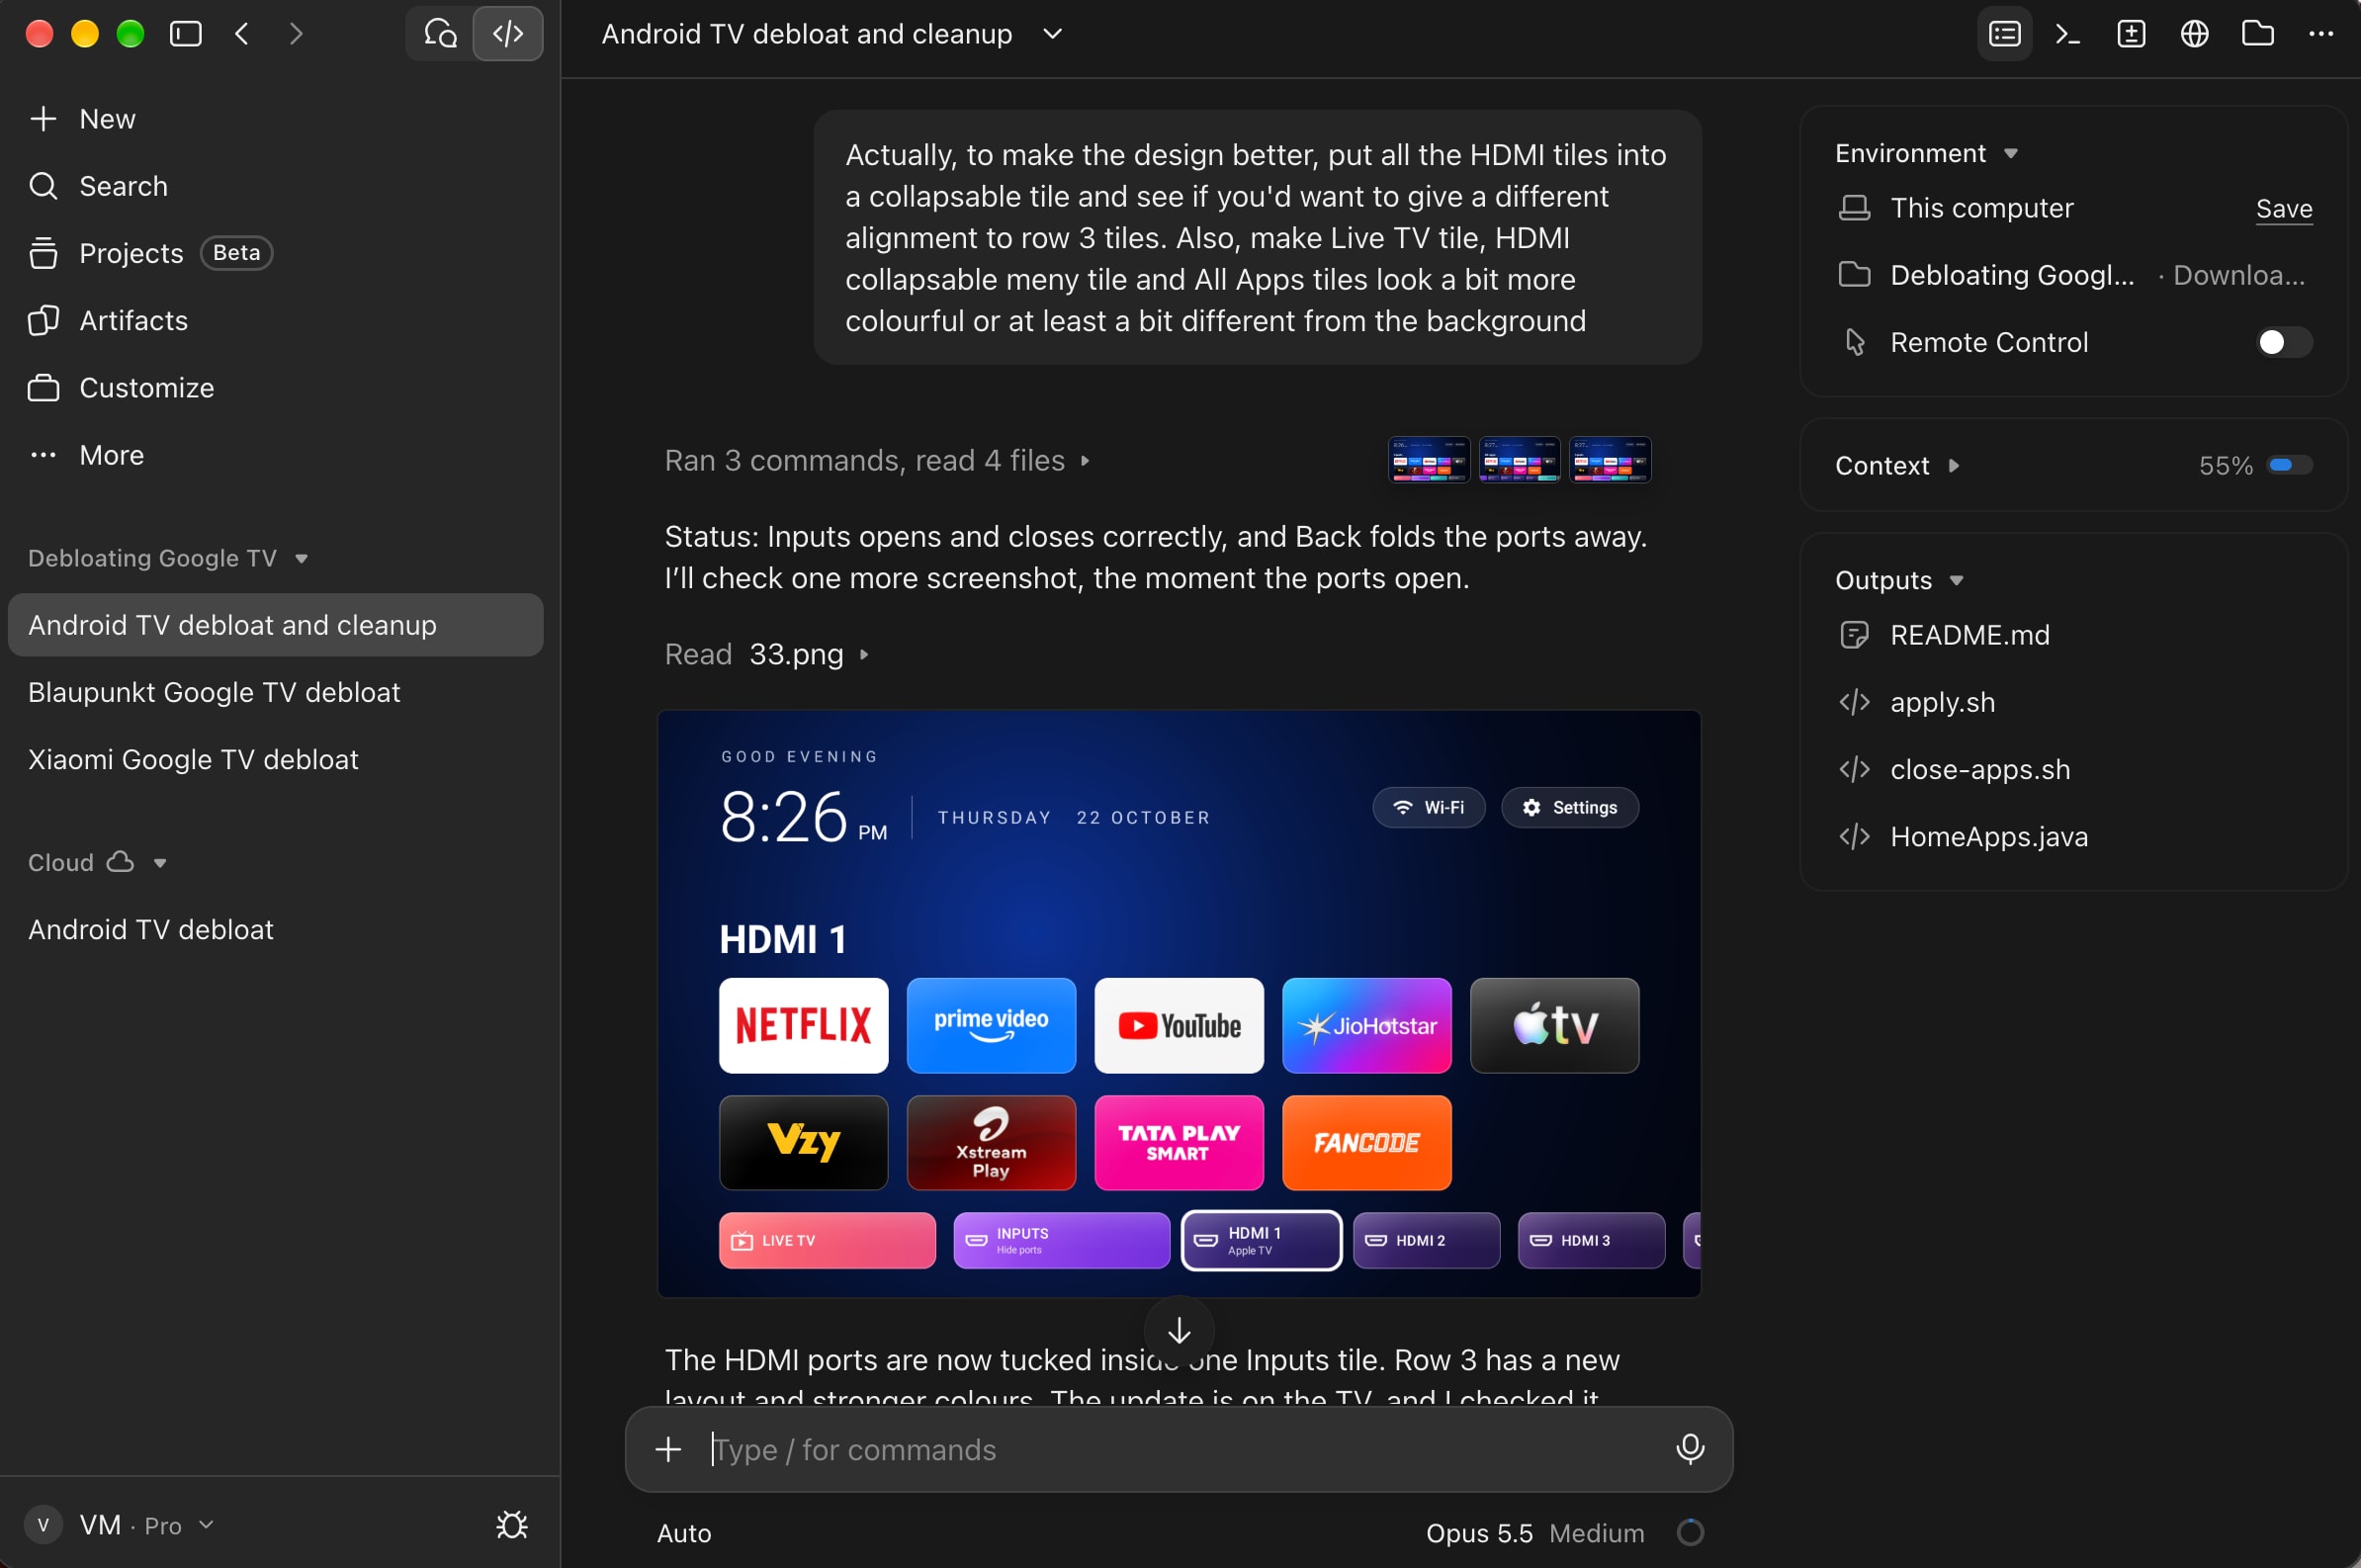Image resolution: width=2361 pixels, height=1568 pixels.
Task: Switch to code mode icon
Action: pos(508,34)
